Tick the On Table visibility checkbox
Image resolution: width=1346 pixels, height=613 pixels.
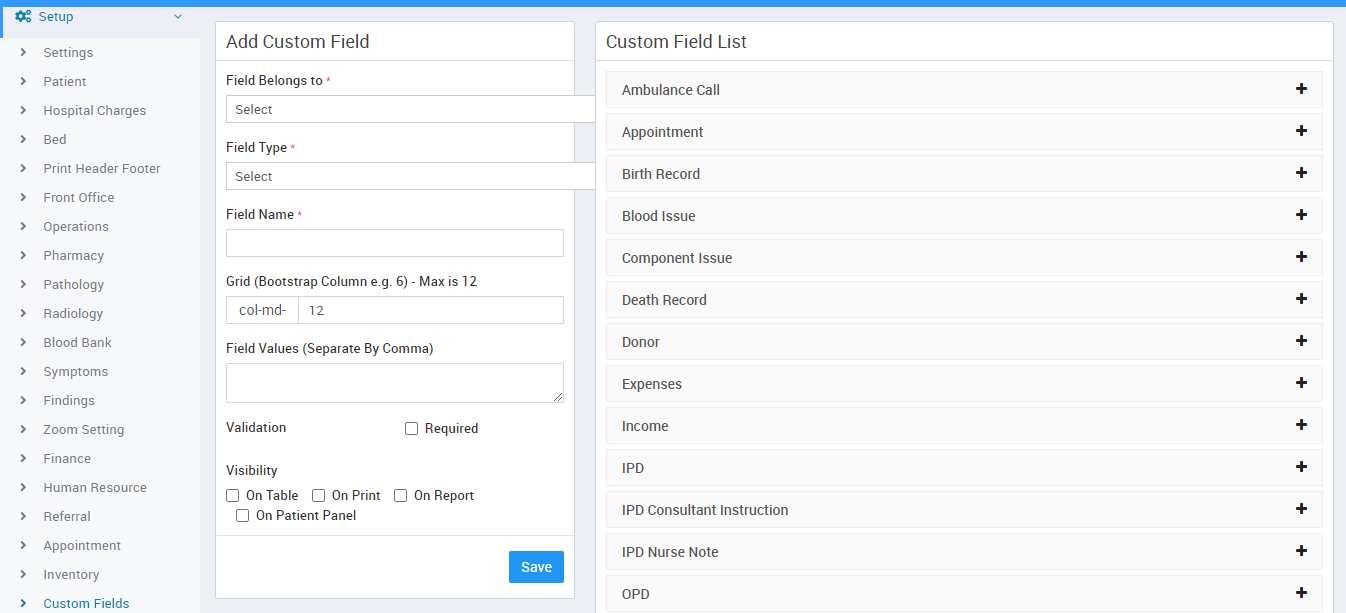[233, 496]
